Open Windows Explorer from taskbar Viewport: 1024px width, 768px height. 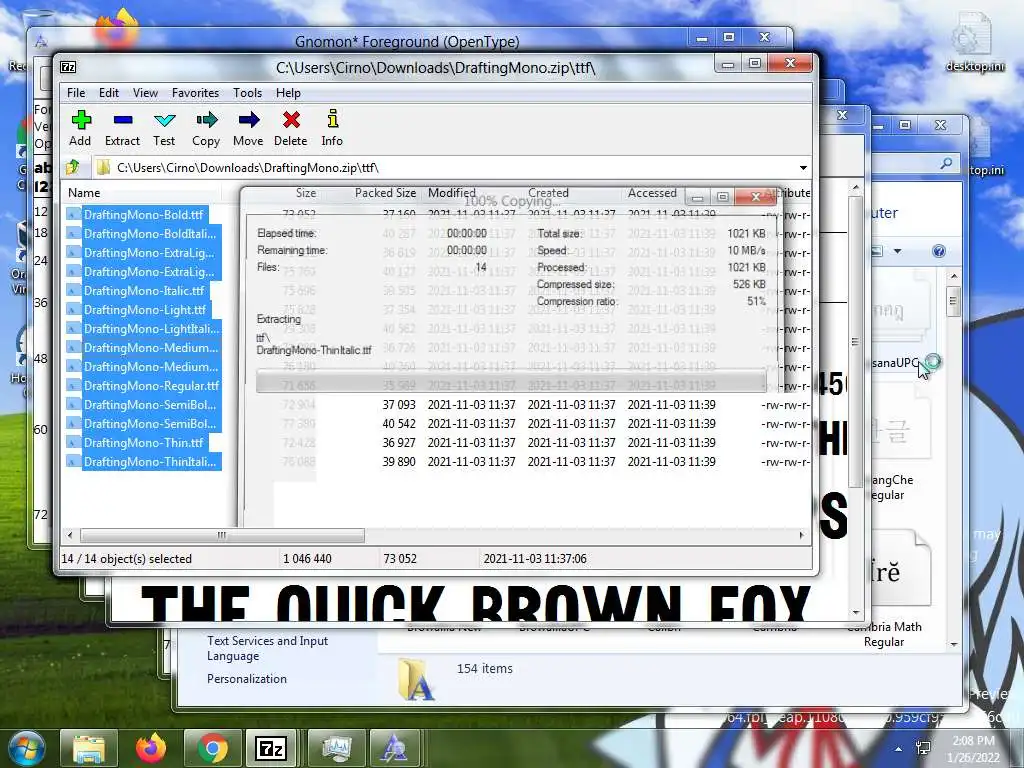[89, 748]
